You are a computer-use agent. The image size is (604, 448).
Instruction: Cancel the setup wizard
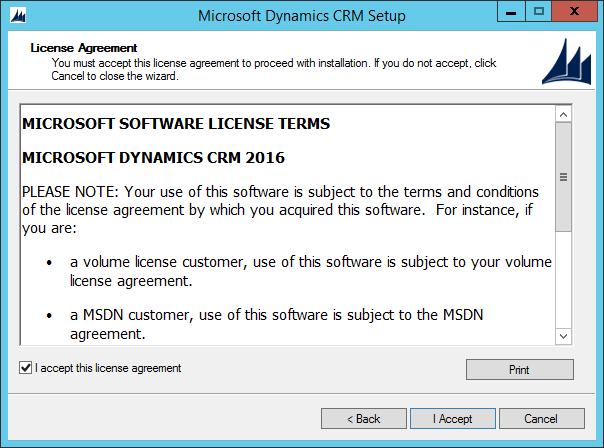[x=542, y=419]
